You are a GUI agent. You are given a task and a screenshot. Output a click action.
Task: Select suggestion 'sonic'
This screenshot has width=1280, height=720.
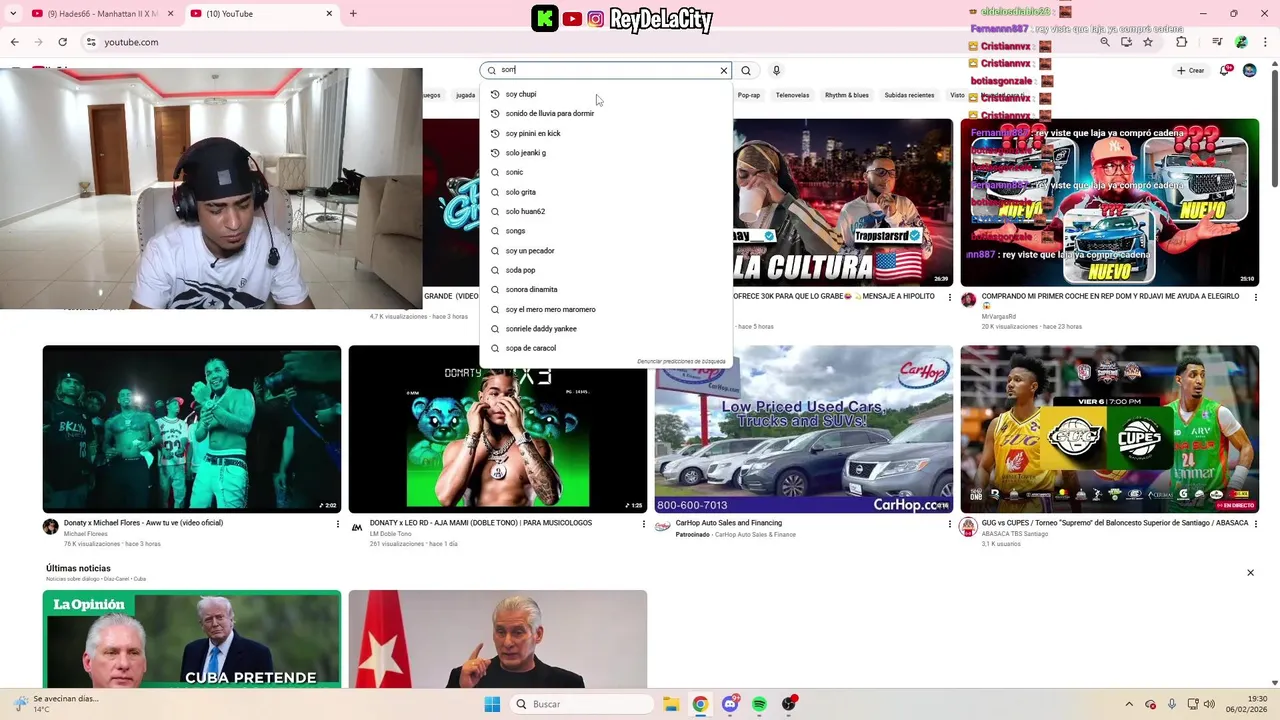click(606, 172)
